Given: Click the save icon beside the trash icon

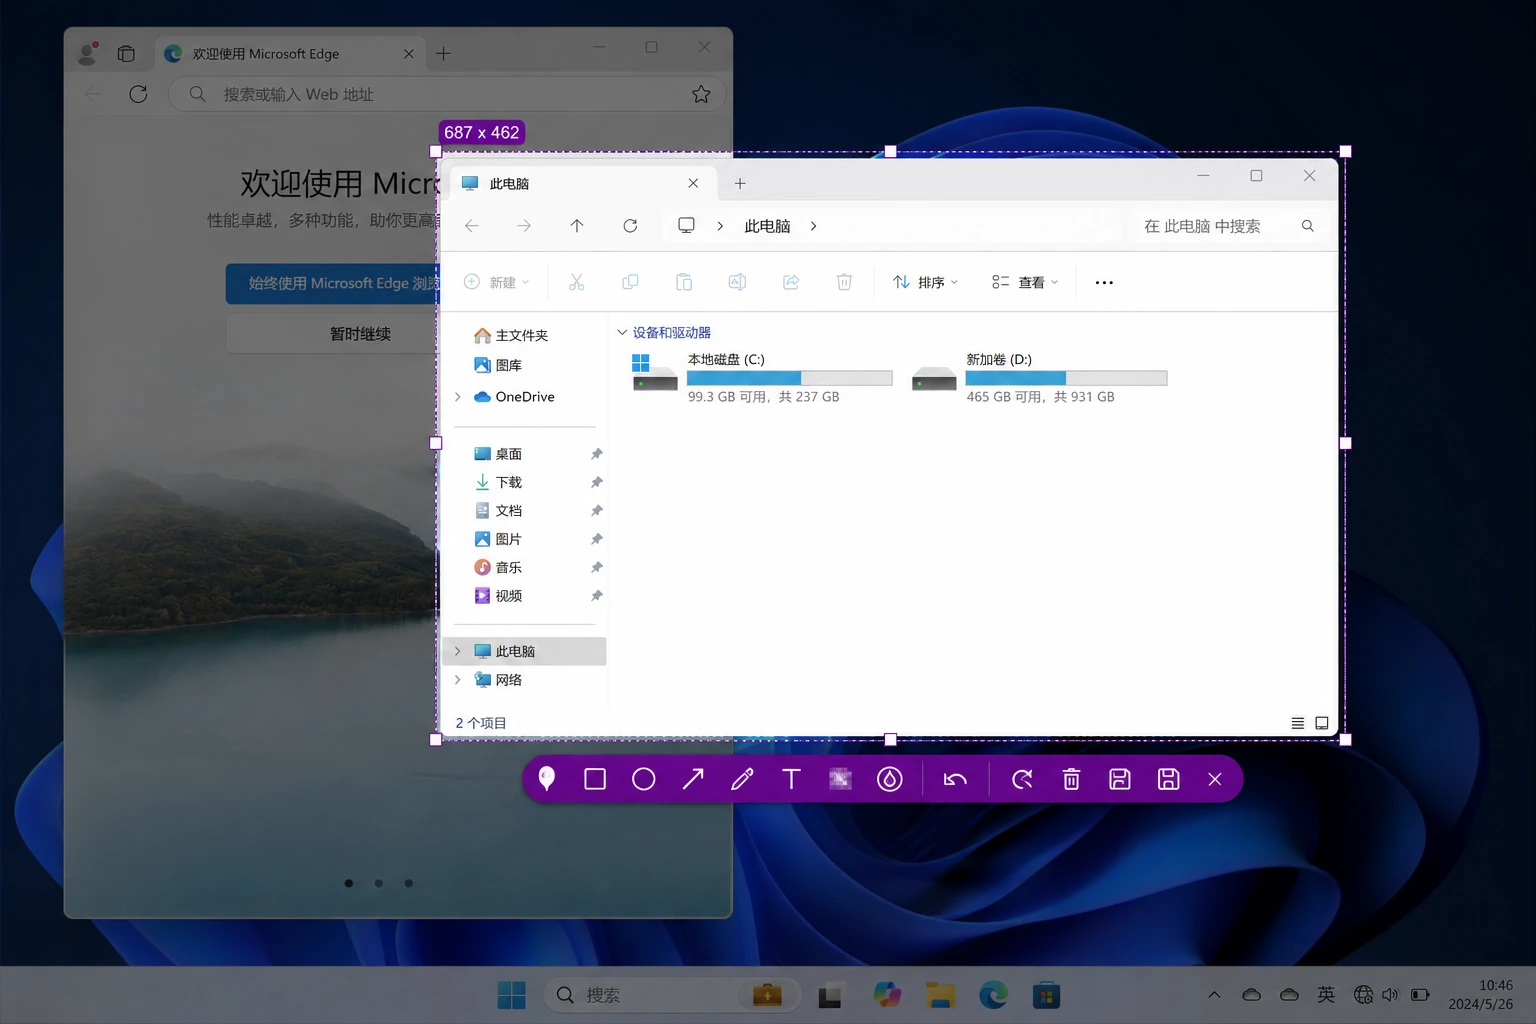Looking at the screenshot, I should point(1120,779).
